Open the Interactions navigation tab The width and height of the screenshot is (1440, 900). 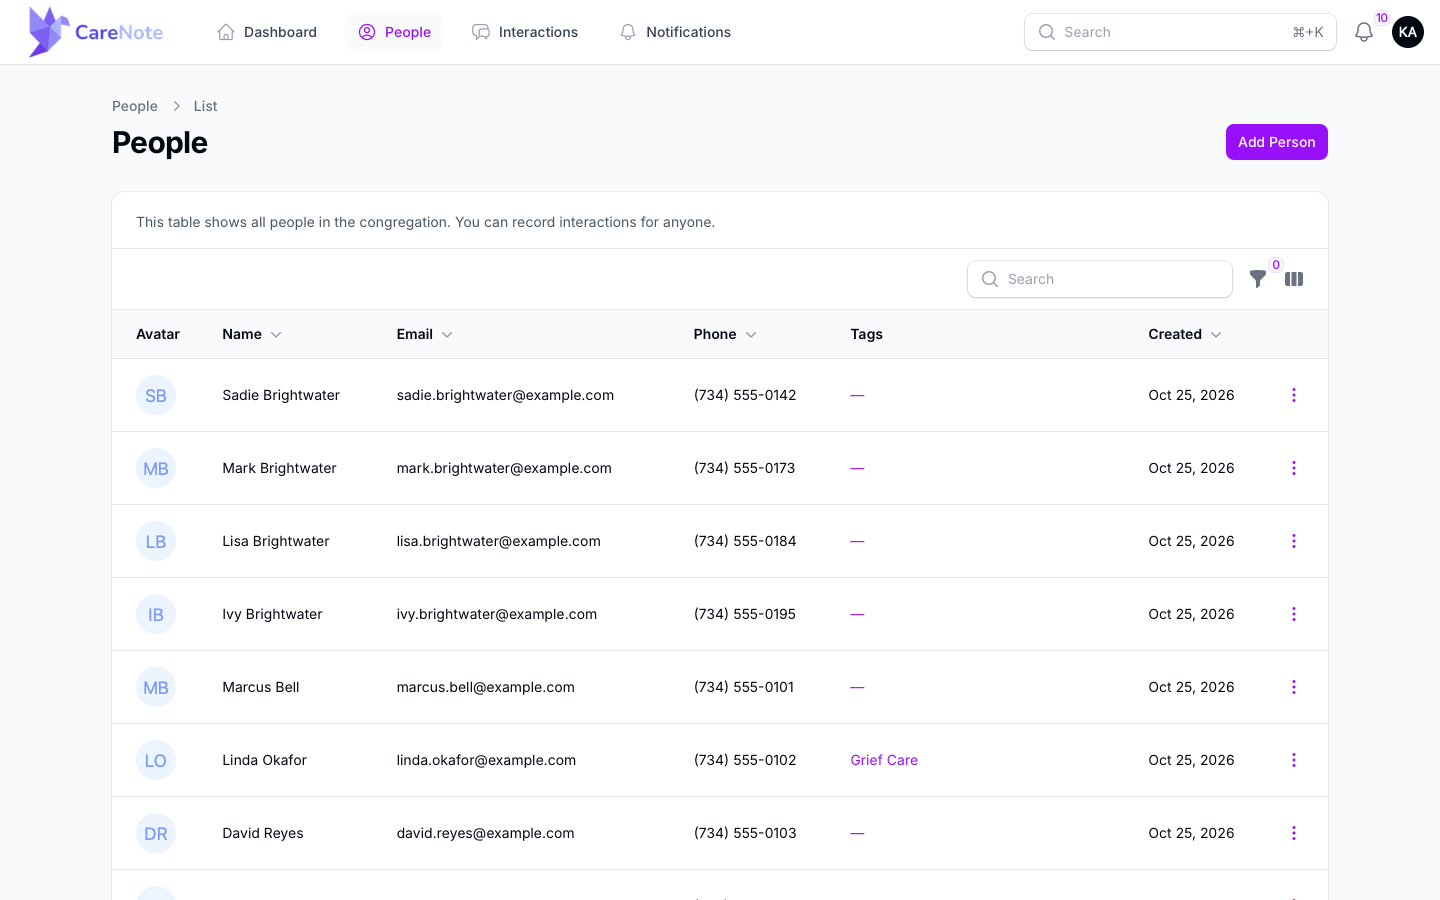[x=525, y=32]
